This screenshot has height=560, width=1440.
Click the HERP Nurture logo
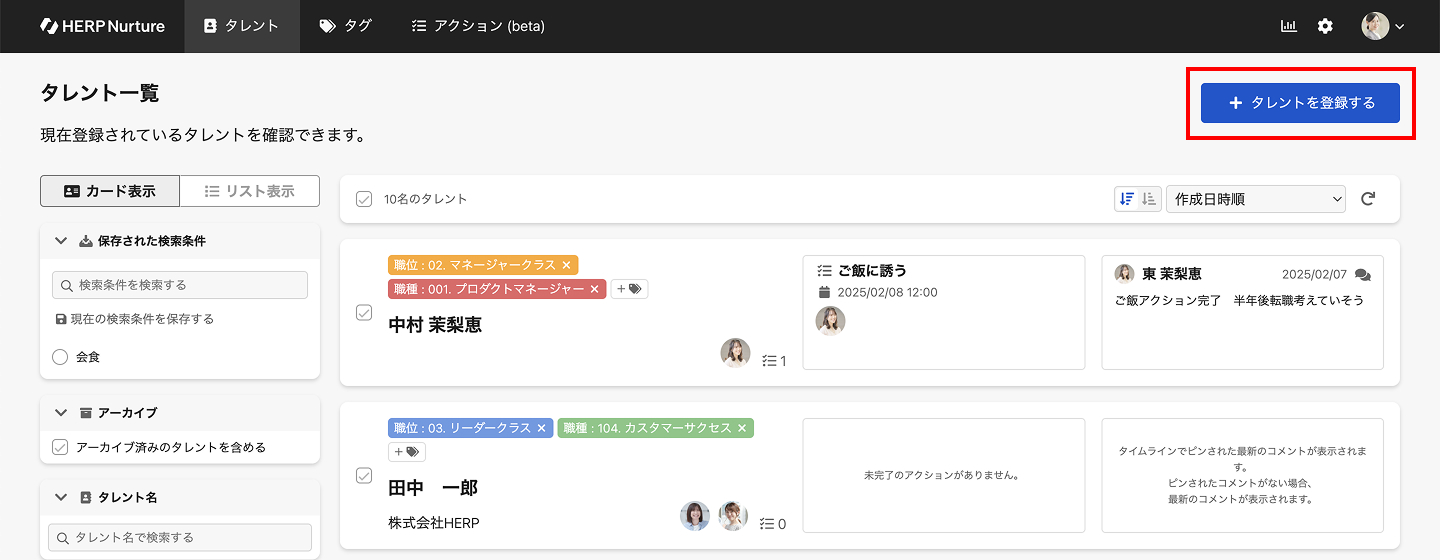102,26
